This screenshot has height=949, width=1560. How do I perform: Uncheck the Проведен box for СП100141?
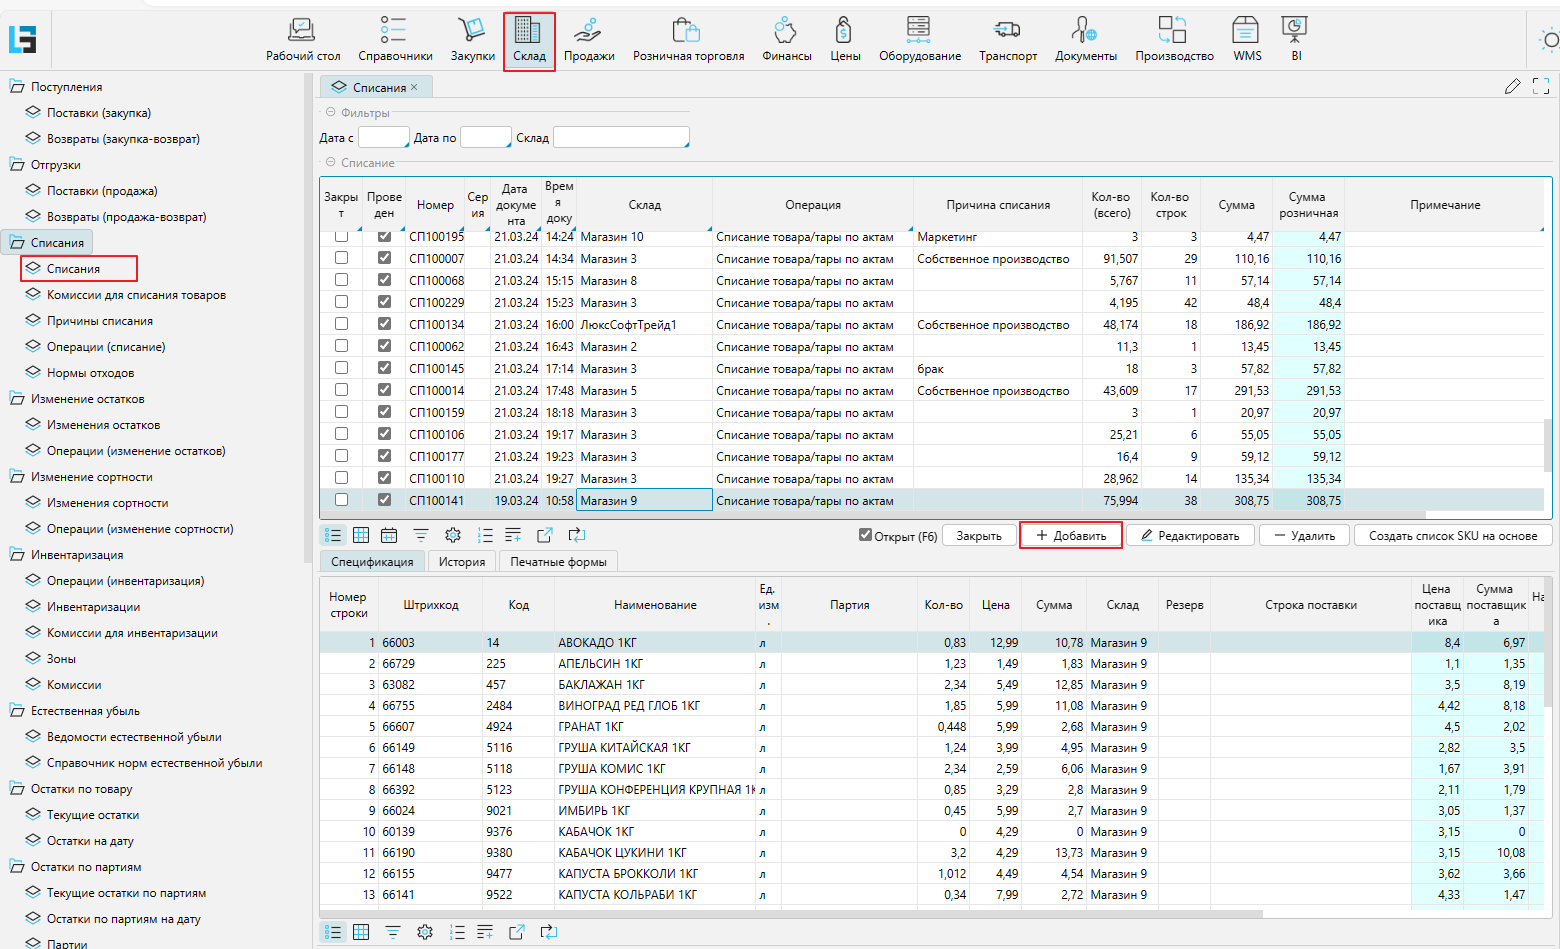coord(384,500)
